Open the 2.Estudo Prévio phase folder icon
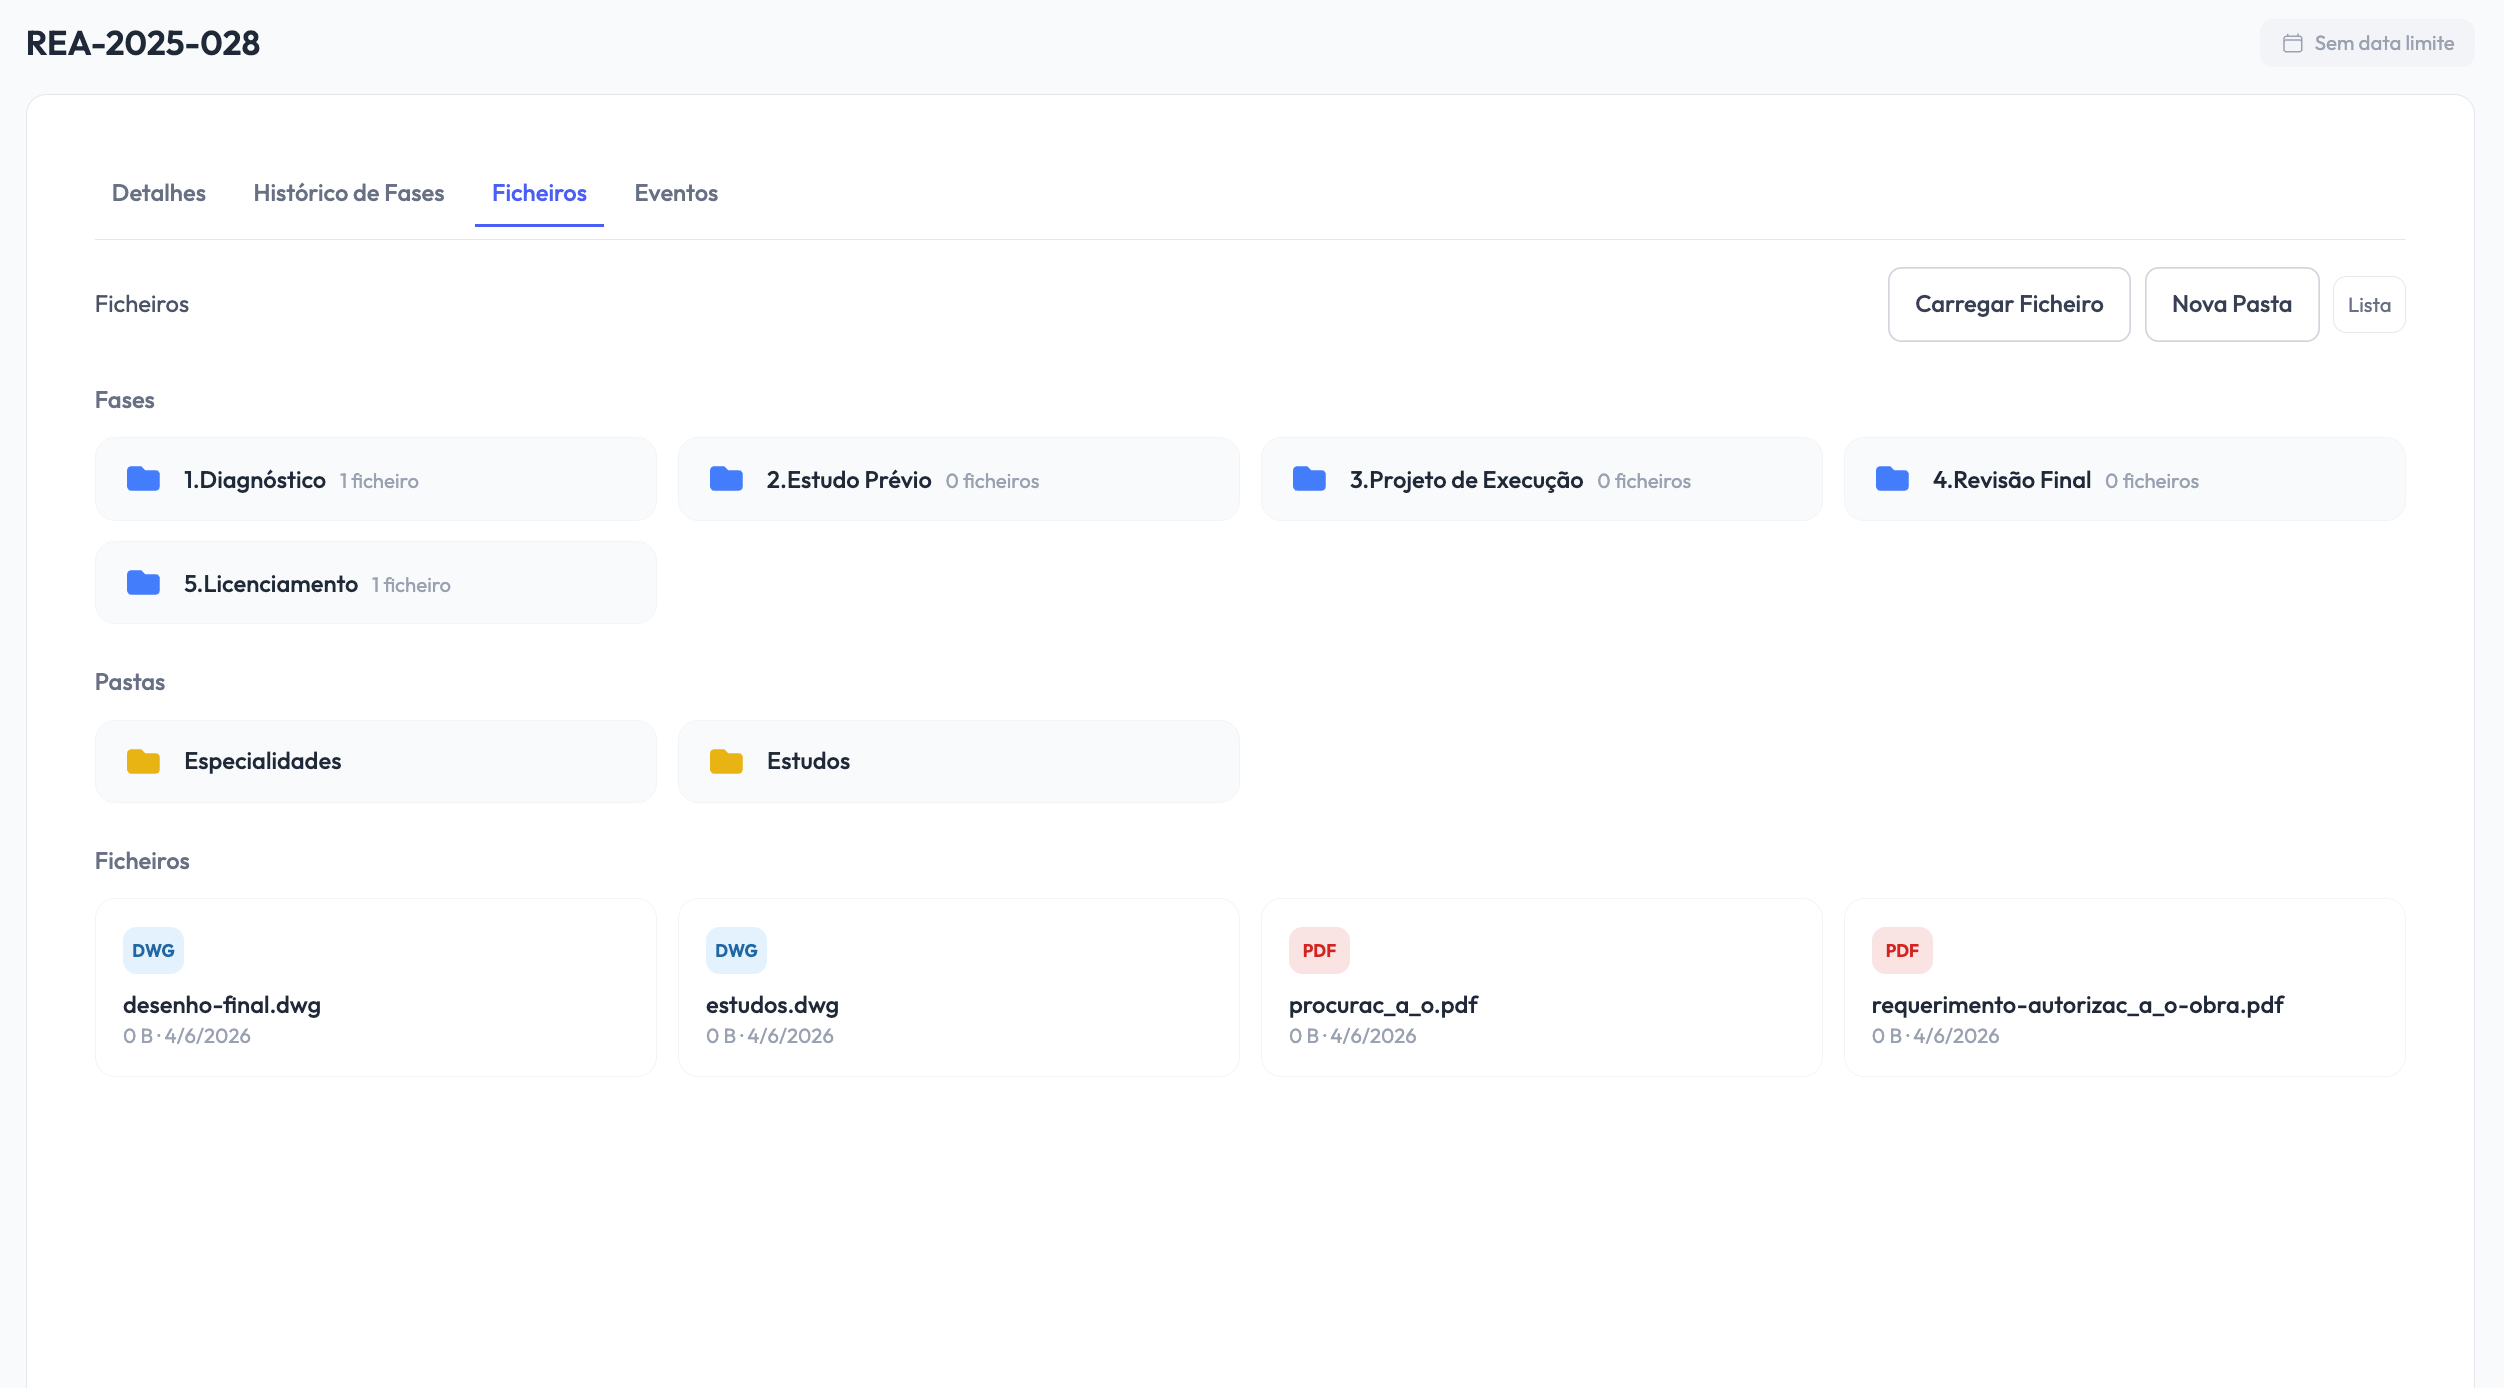2504x1388 pixels. click(726, 479)
